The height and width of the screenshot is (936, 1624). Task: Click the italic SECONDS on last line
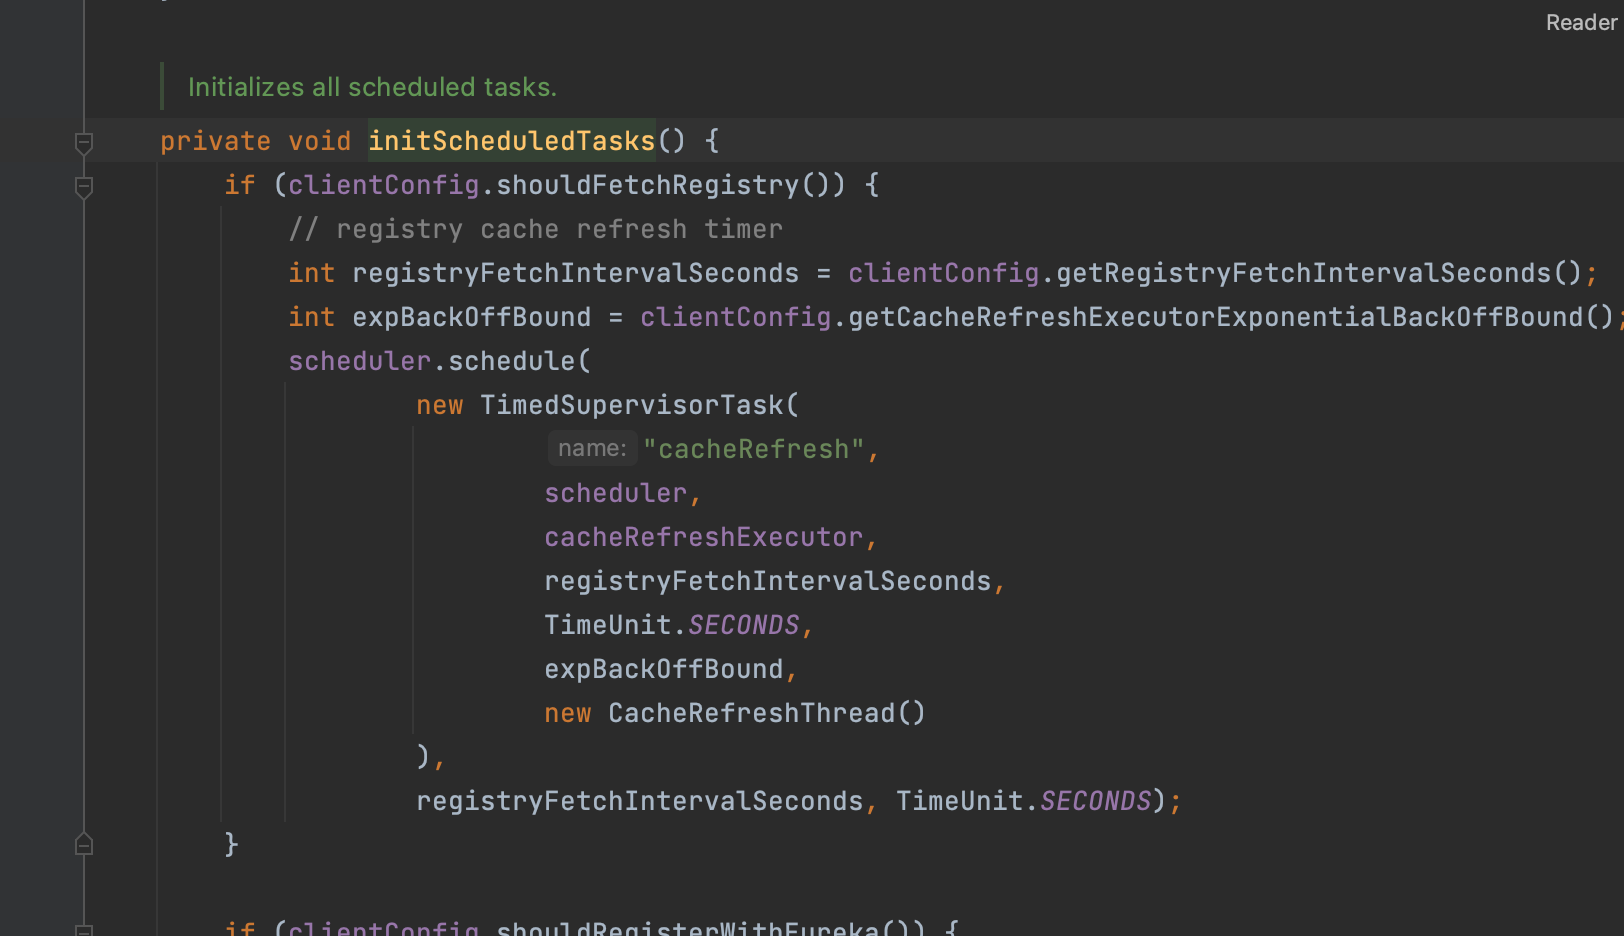(1096, 801)
